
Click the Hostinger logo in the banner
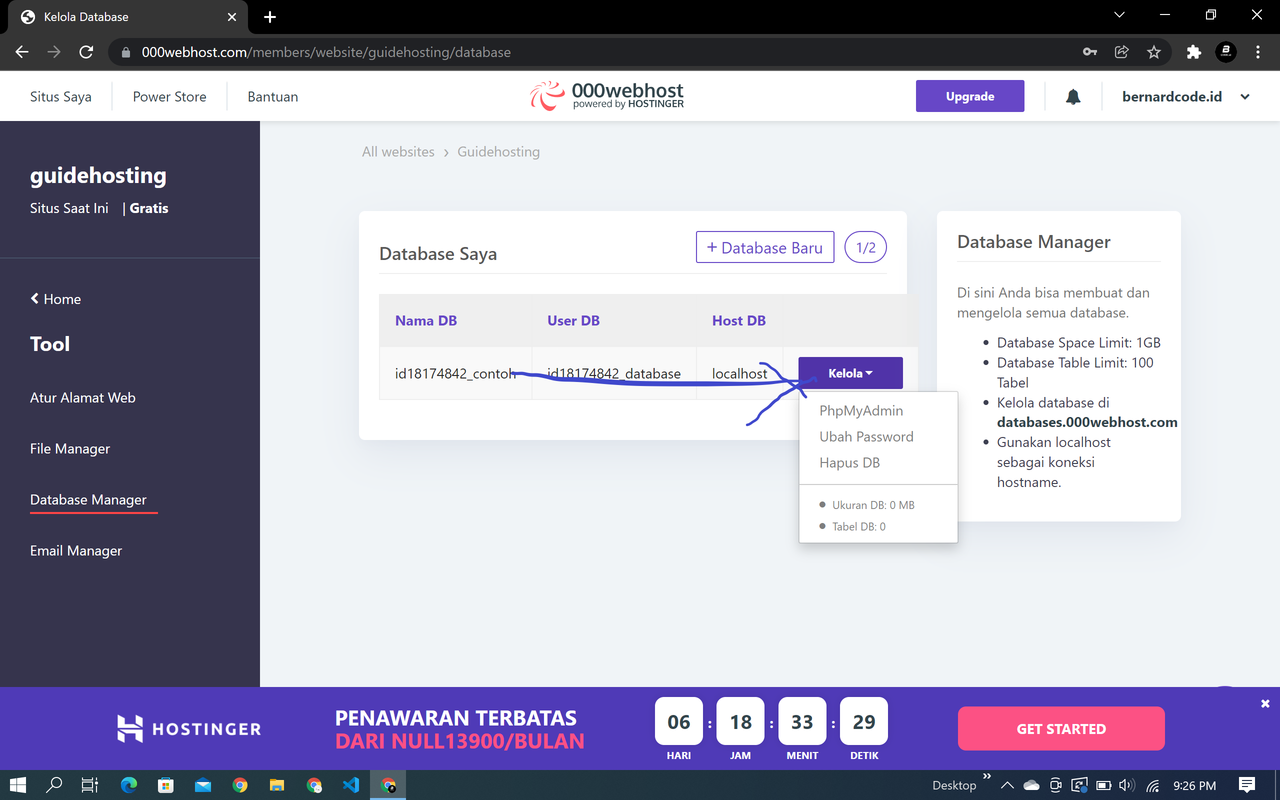pyautogui.click(x=189, y=729)
